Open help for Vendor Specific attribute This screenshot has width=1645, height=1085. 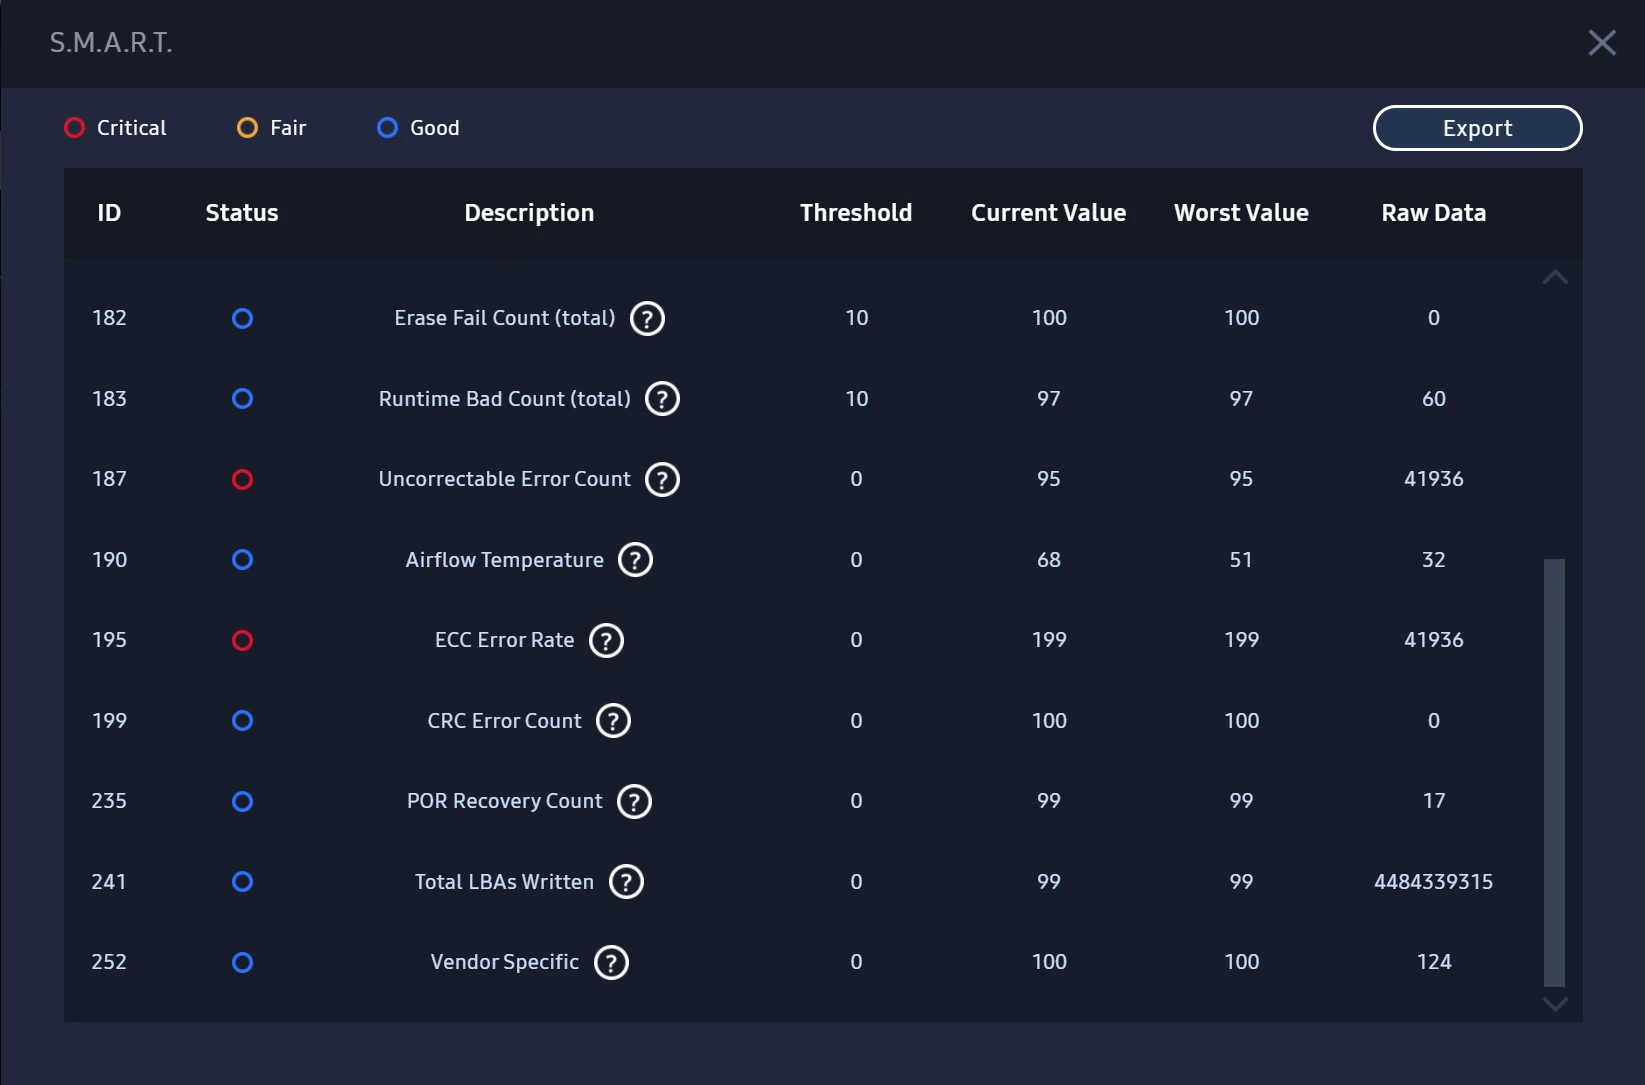tap(611, 962)
